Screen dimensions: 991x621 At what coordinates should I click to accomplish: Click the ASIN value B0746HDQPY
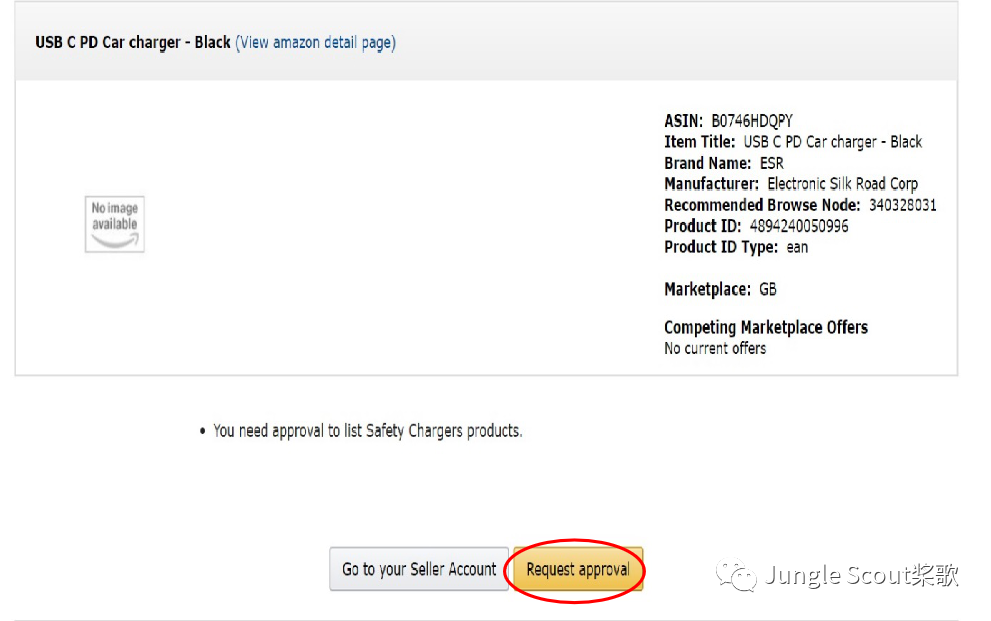click(x=752, y=121)
